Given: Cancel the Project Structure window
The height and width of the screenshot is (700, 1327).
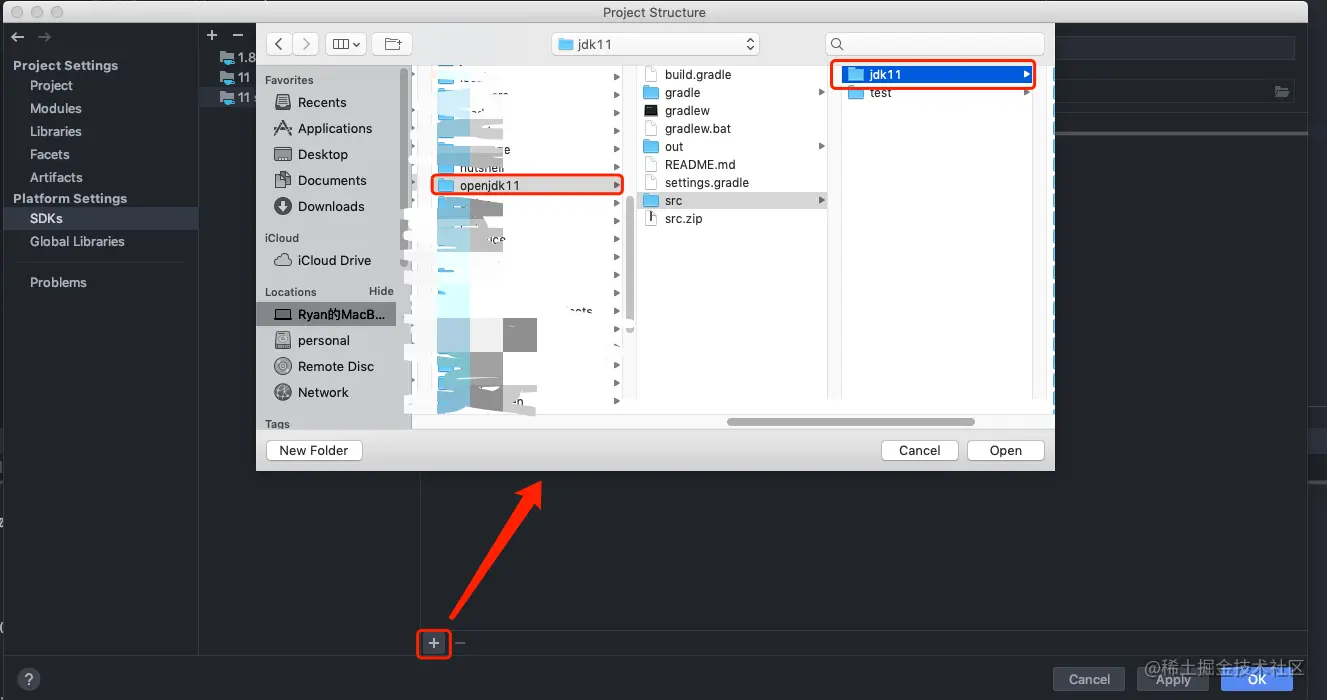Looking at the screenshot, I should [x=1089, y=679].
